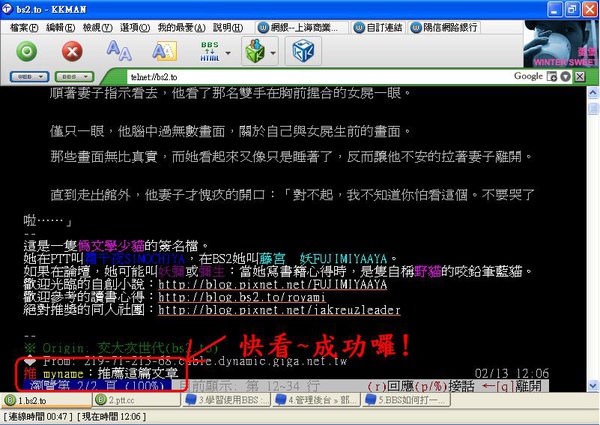This screenshot has height=425, width=600.
Task: Close the search bar with X icon
Action: coord(580,77)
